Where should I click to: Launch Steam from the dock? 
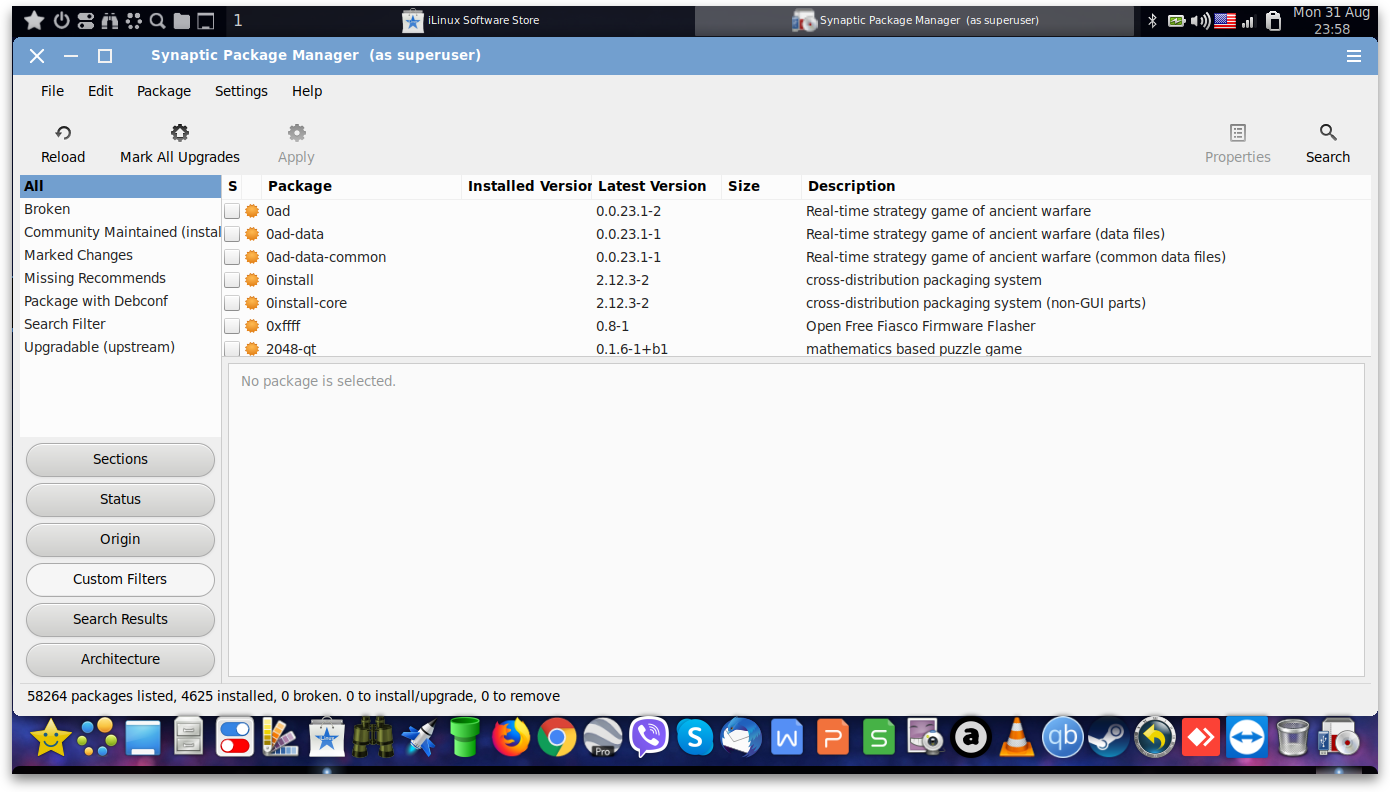(x=1108, y=738)
